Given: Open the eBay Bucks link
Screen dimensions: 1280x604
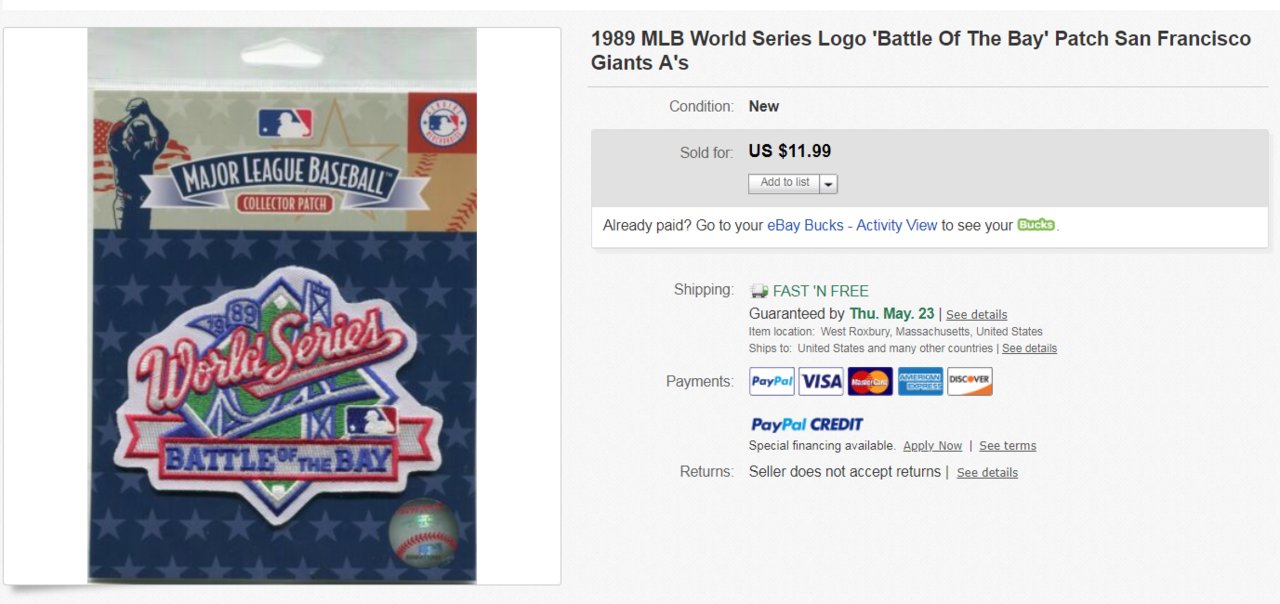Looking at the screenshot, I should (805, 226).
